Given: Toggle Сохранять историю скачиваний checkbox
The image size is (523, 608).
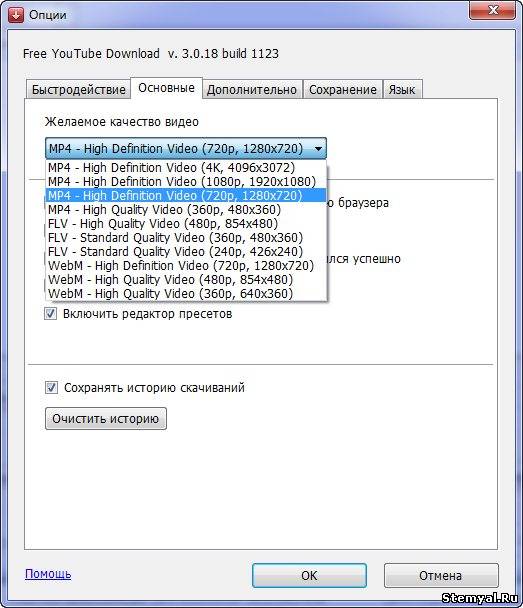Looking at the screenshot, I should [51, 387].
